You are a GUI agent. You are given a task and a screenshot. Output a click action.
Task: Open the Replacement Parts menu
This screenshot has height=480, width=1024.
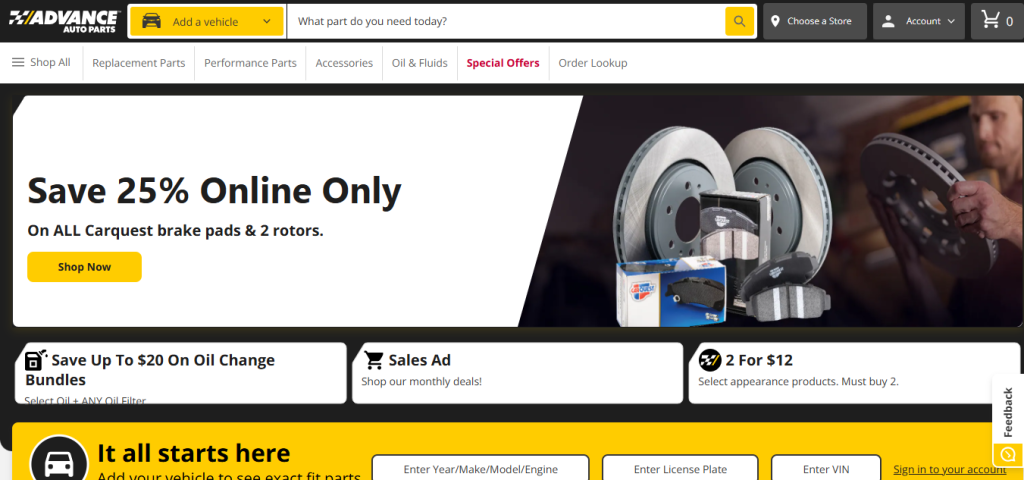point(138,63)
